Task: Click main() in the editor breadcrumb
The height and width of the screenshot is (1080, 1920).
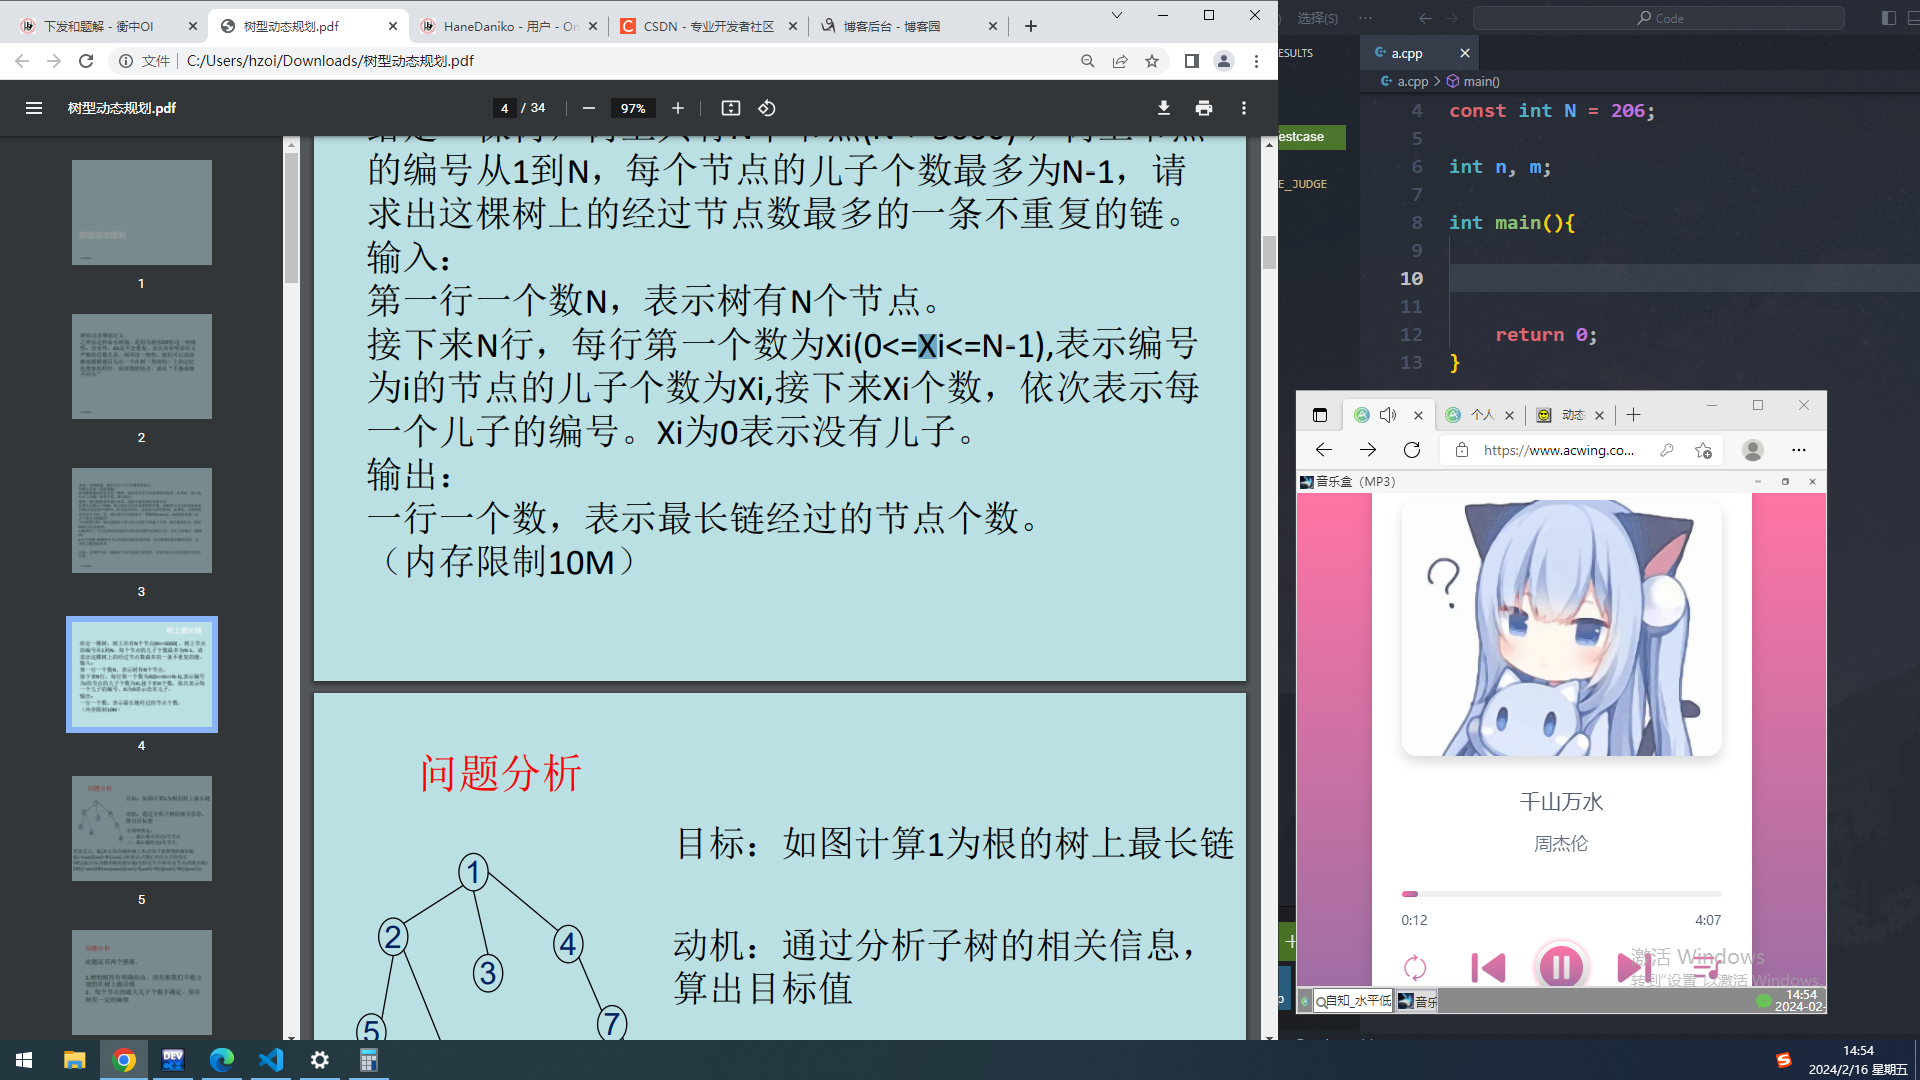Action: [1480, 81]
